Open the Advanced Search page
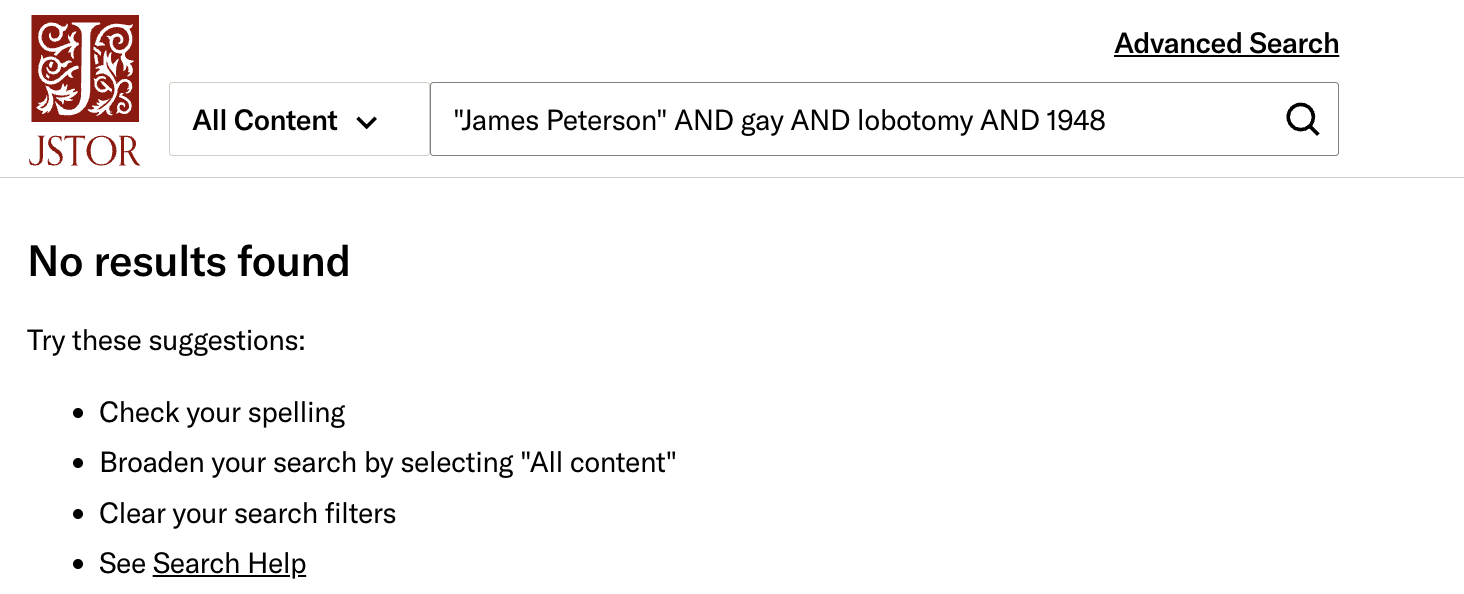 1226,44
